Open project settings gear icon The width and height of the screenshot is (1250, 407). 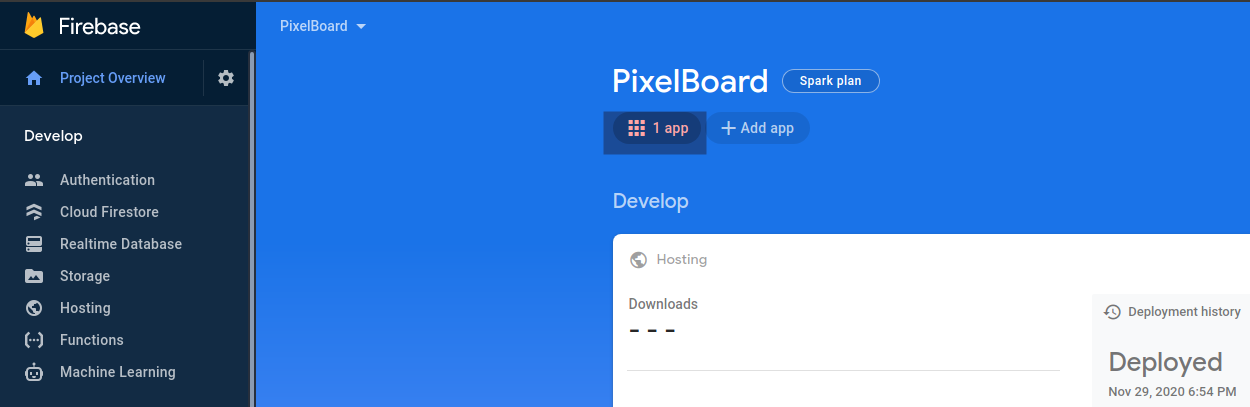click(x=226, y=78)
